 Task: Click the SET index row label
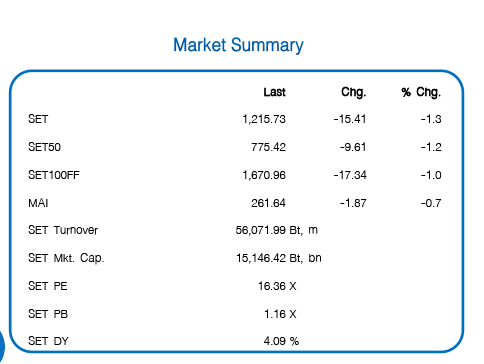[x=38, y=119]
